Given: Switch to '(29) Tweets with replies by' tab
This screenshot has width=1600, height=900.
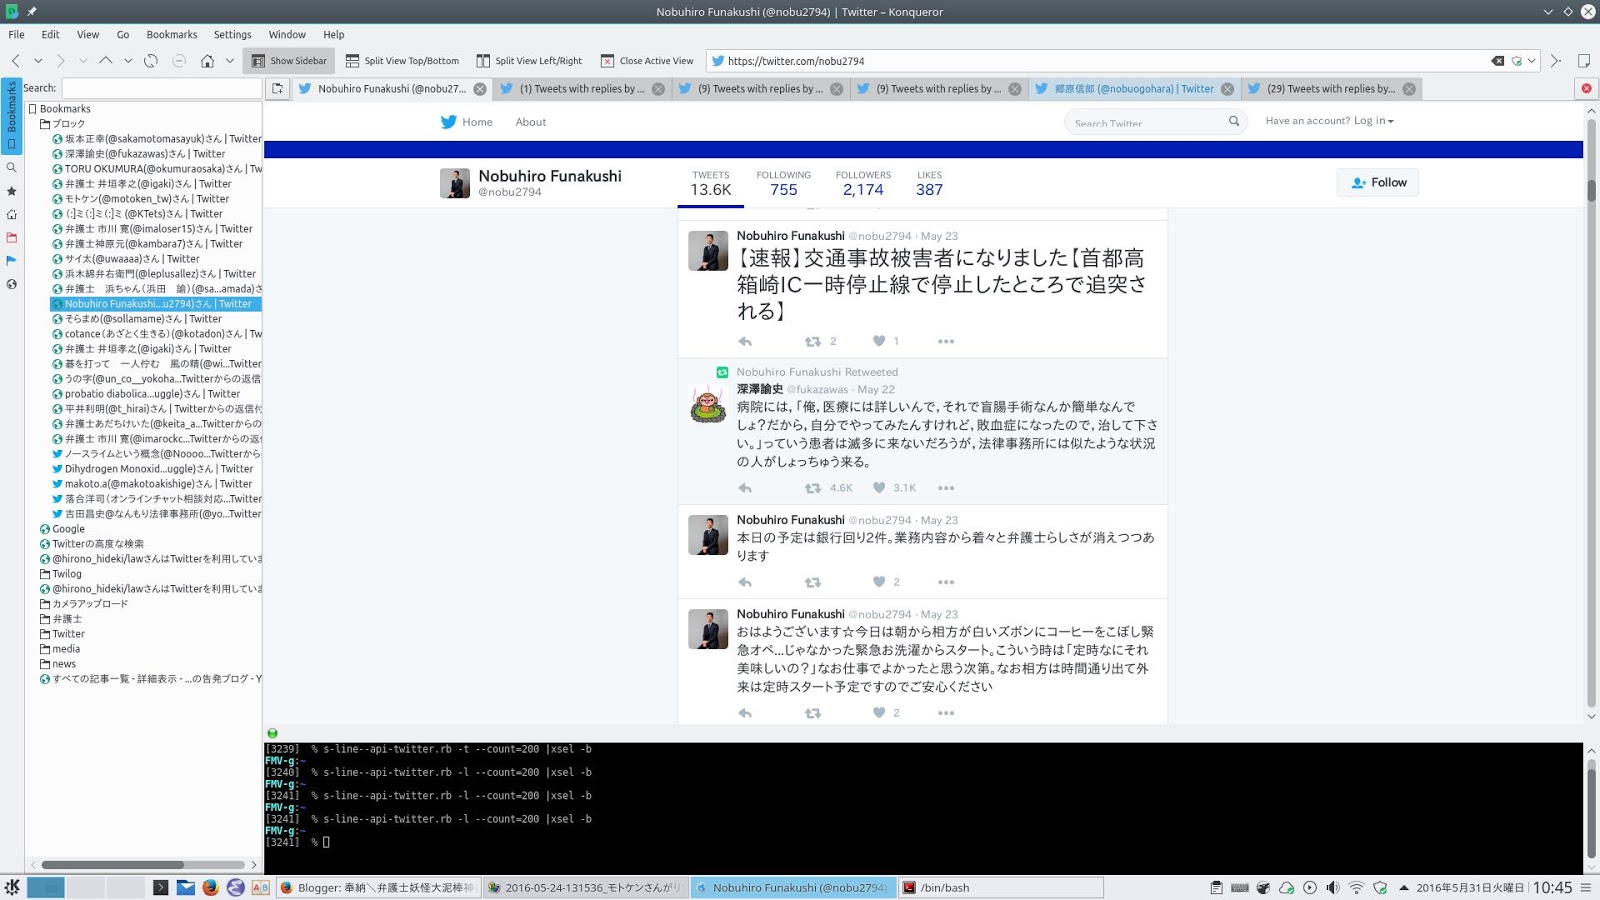Looking at the screenshot, I should [1330, 88].
